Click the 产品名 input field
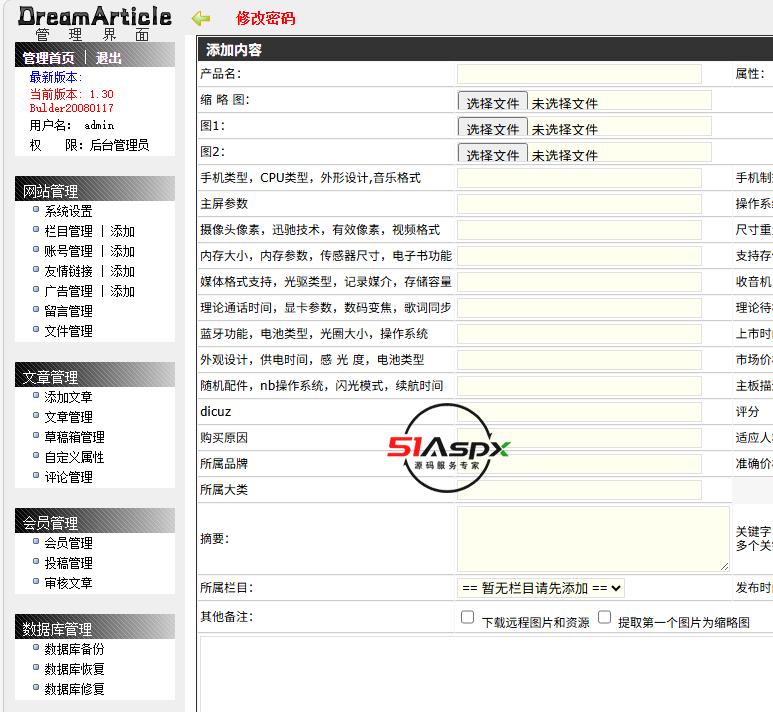The image size is (773, 712). click(579, 74)
